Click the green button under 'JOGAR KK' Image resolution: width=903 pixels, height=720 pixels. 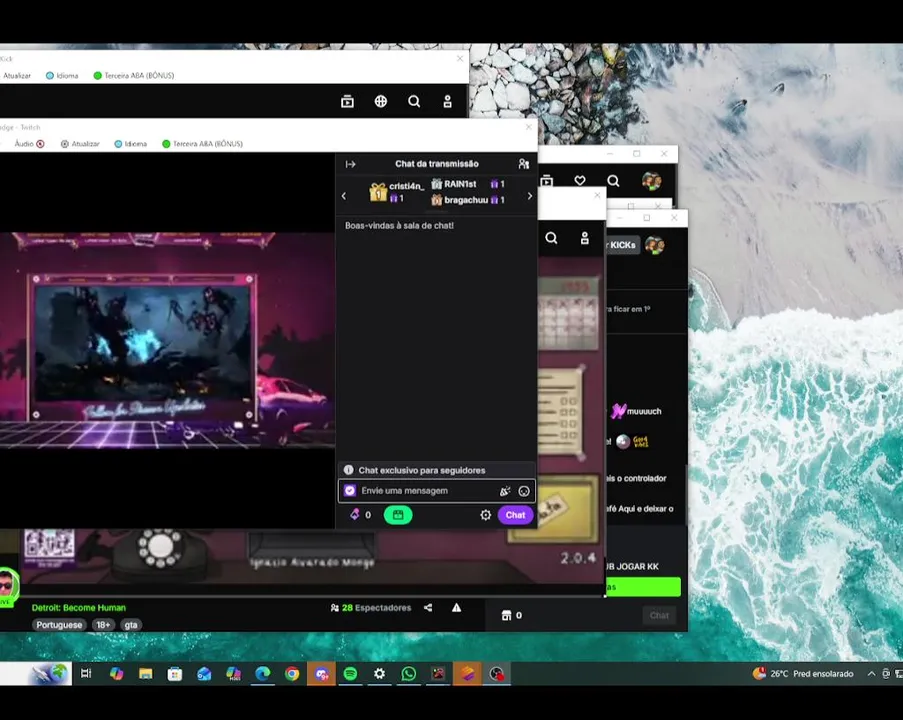point(643,587)
